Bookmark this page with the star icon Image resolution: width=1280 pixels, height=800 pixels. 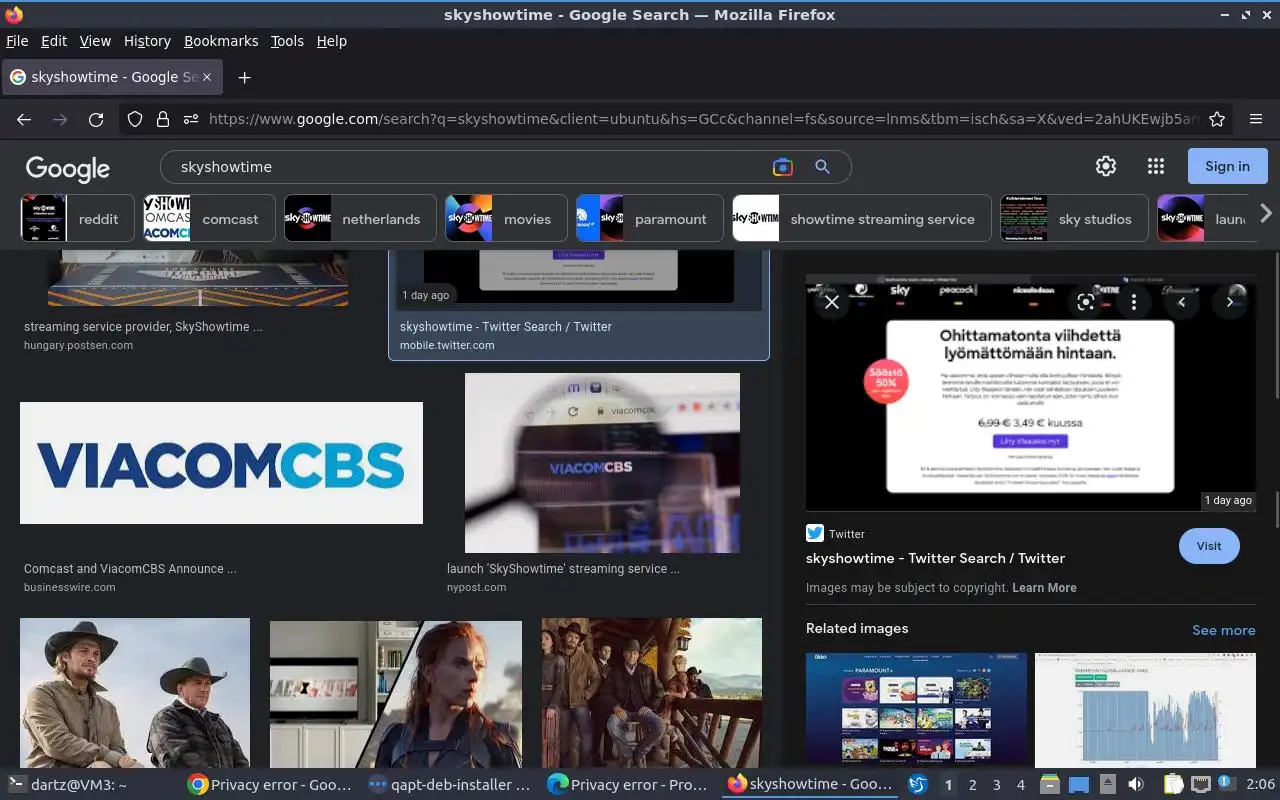coord(1217,119)
